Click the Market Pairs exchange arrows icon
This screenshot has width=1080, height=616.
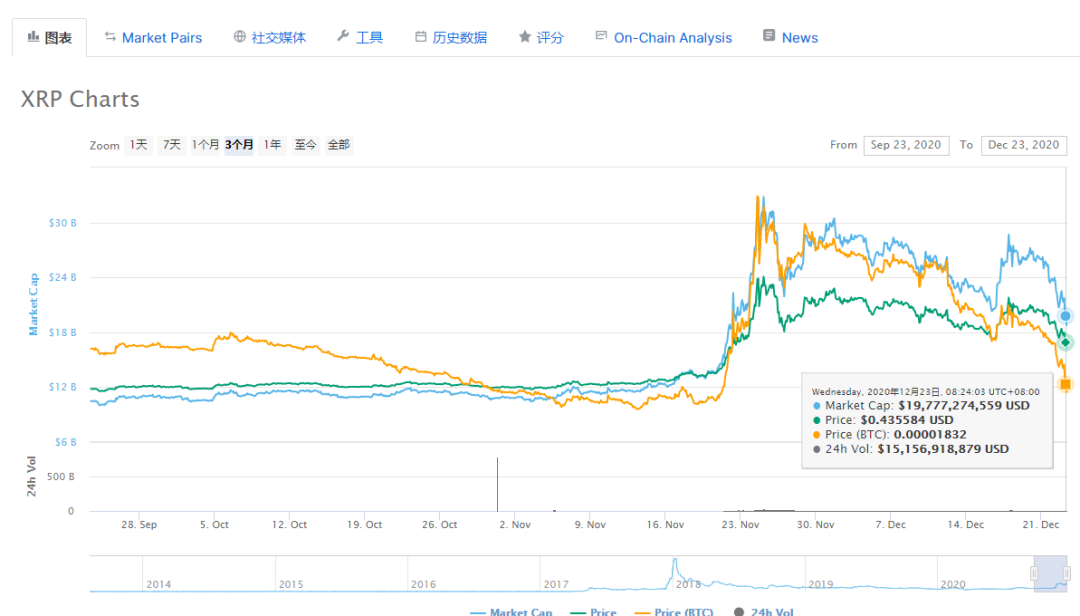110,37
